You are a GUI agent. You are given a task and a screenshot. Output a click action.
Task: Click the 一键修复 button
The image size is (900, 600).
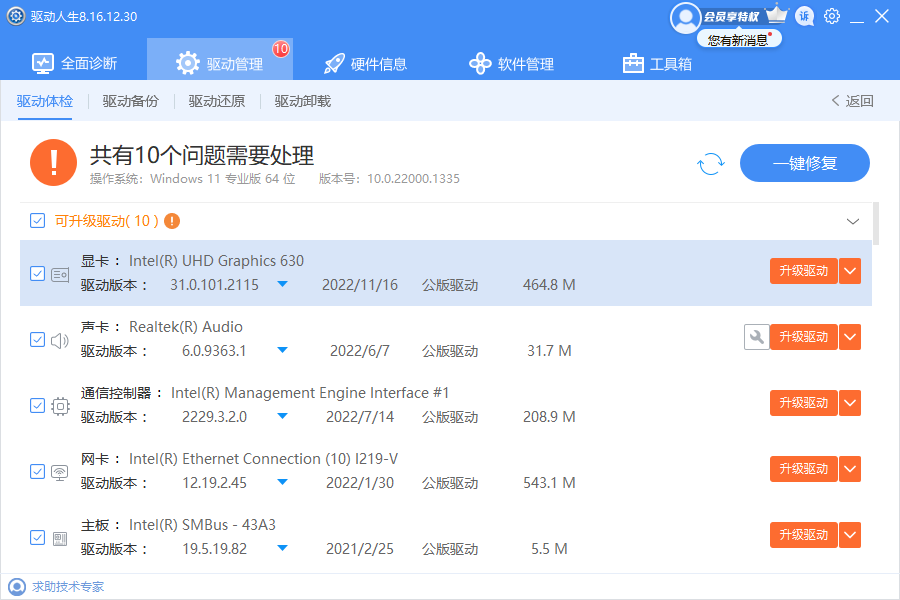point(804,163)
